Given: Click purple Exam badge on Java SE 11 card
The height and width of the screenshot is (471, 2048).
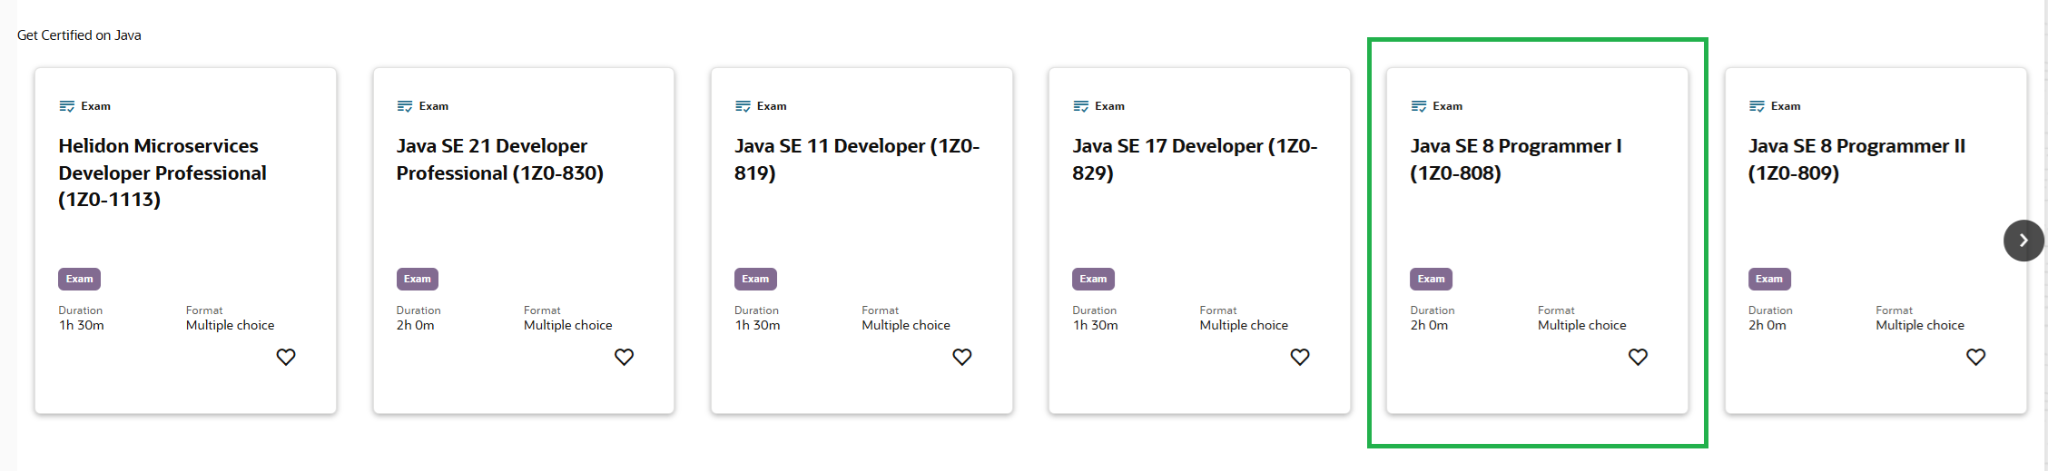Looking at the screenshot, I should (x=756, y=279).
